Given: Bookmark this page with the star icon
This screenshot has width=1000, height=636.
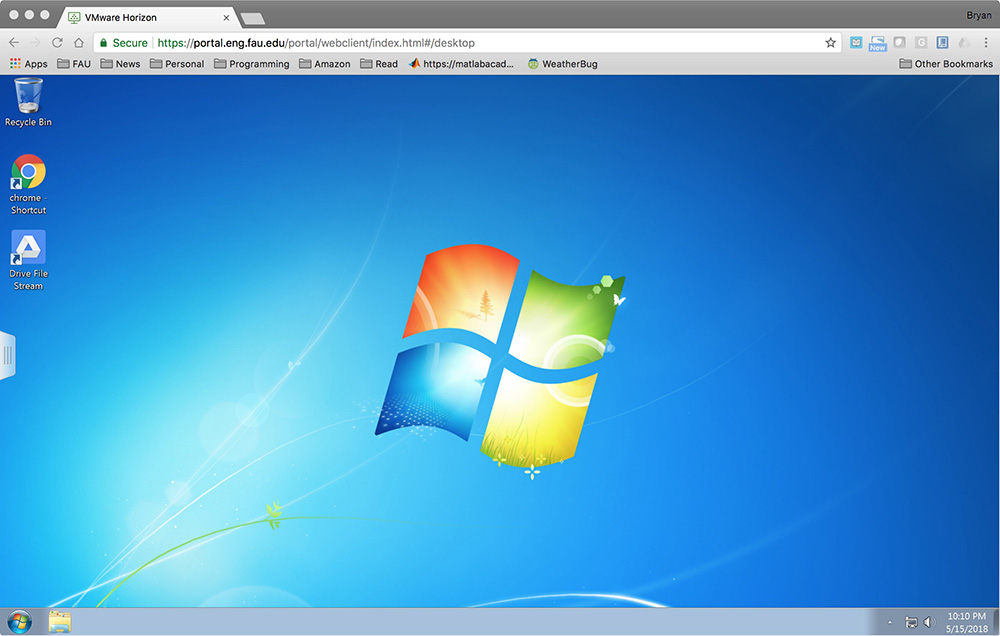Looking at the screenshot, I should pyautogui.click(x=830, y=43).
